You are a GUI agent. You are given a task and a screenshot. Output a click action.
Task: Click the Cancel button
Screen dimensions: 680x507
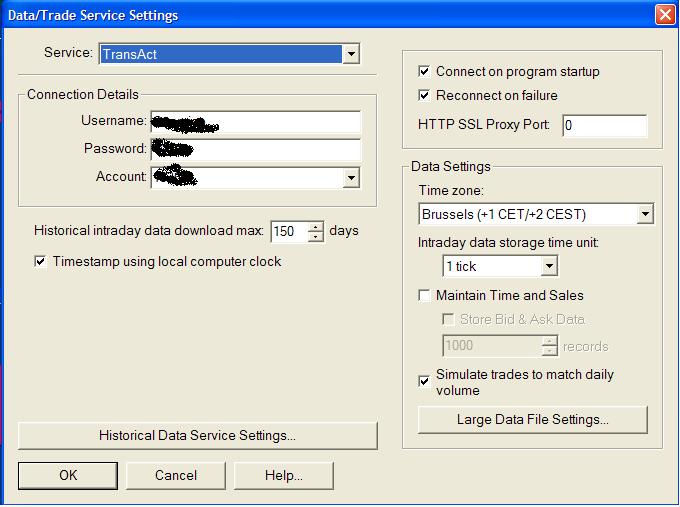click(x=176, y=475)
